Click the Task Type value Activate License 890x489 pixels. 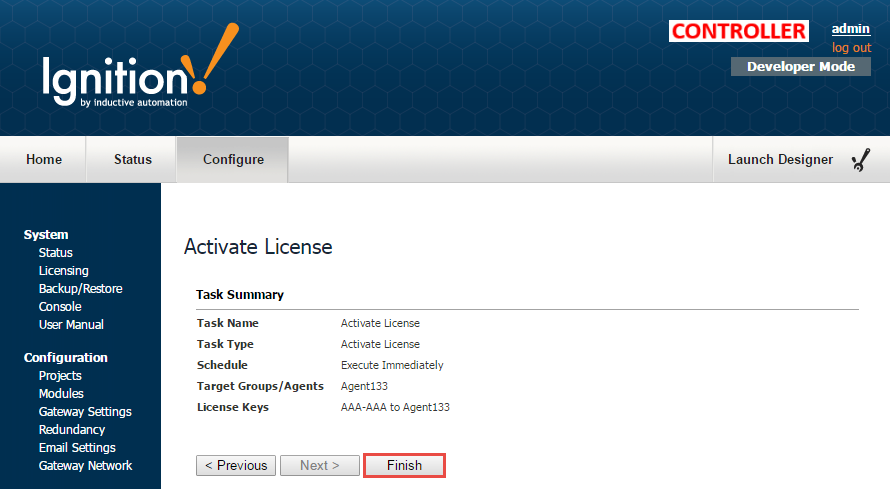pyautogui.click(x=380, y=344)
